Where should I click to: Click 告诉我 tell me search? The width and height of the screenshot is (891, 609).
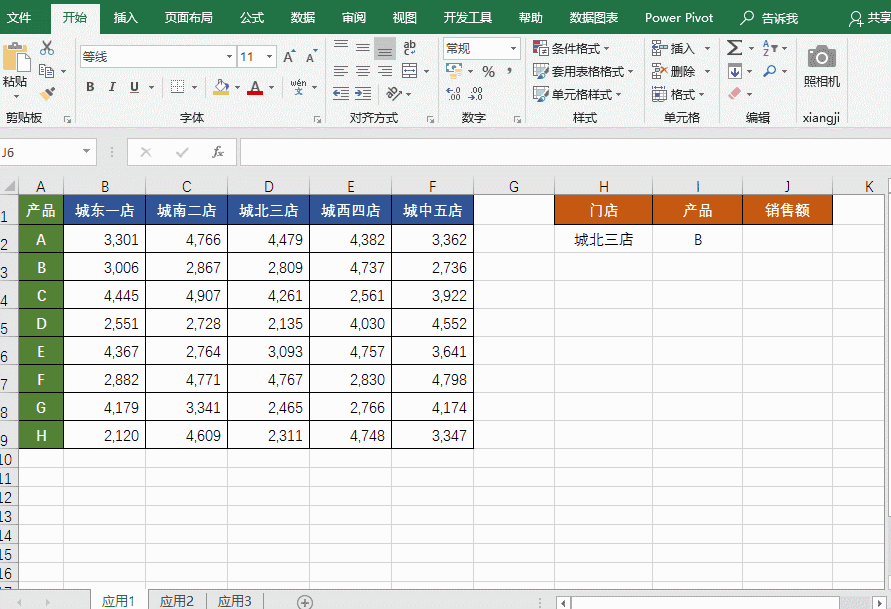(x=769, y=18)
